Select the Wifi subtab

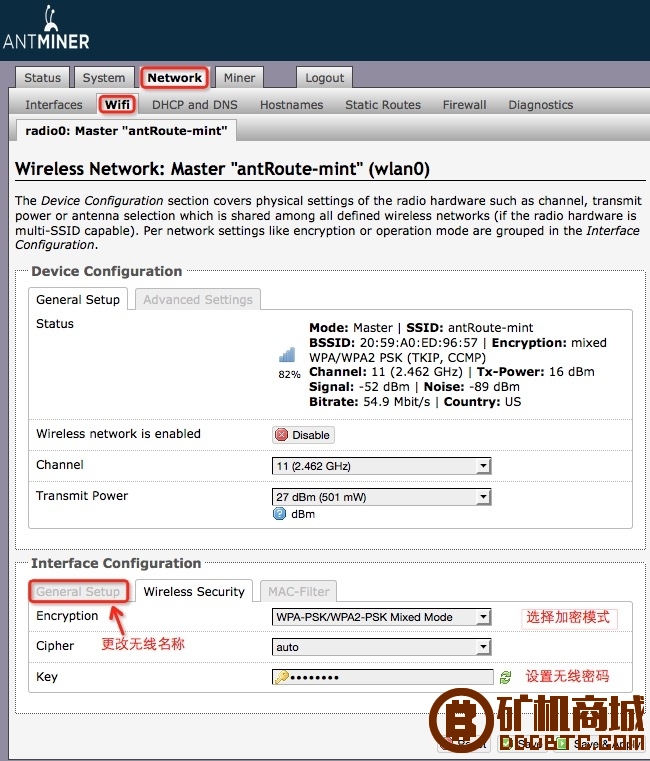(117, 105)
